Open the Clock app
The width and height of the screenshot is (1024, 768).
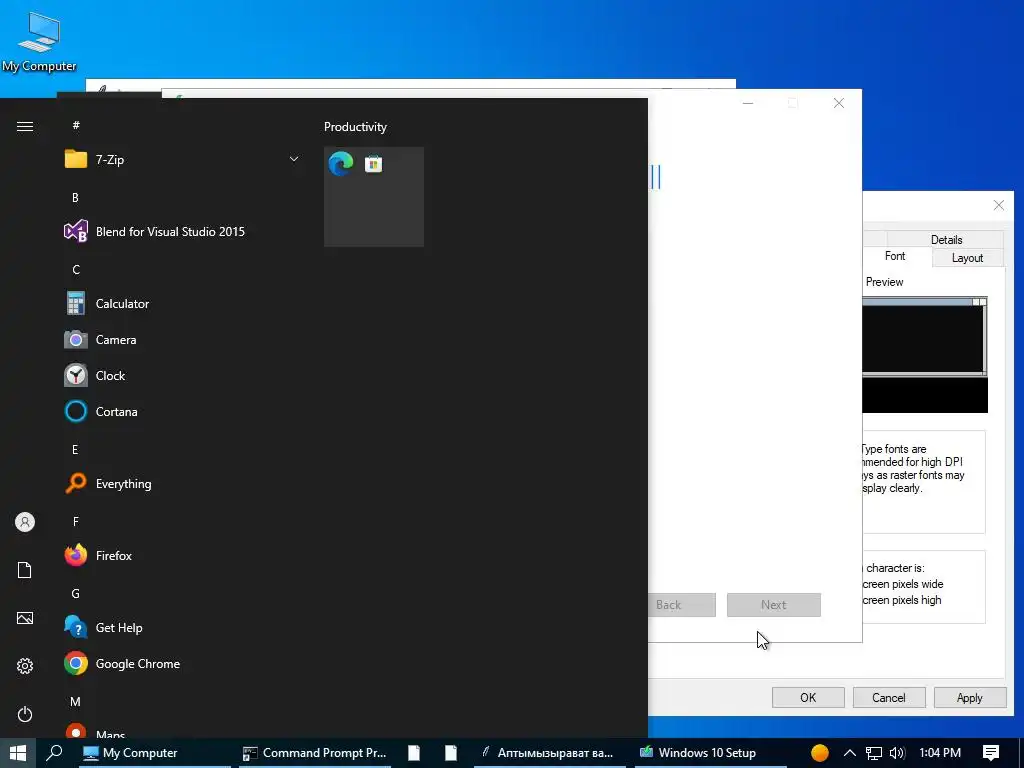[182, 376]
